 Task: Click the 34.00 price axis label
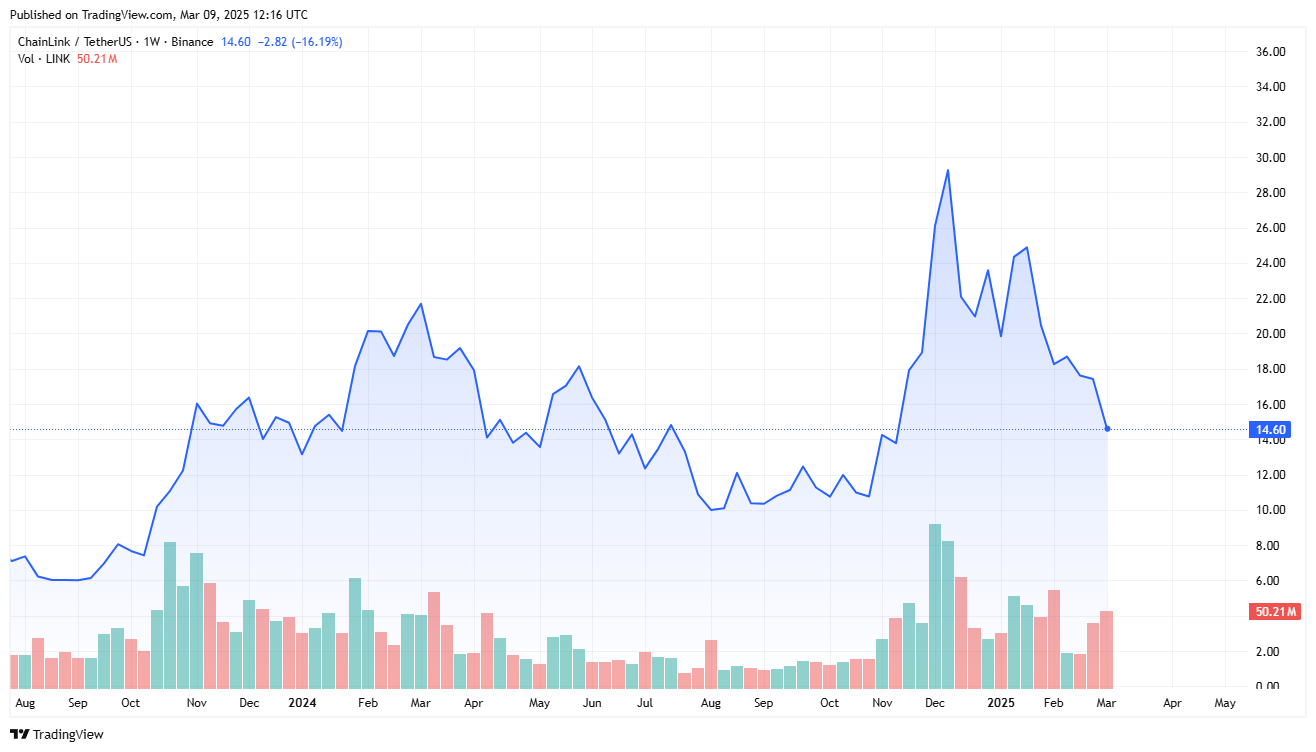tap(1271, 87)
